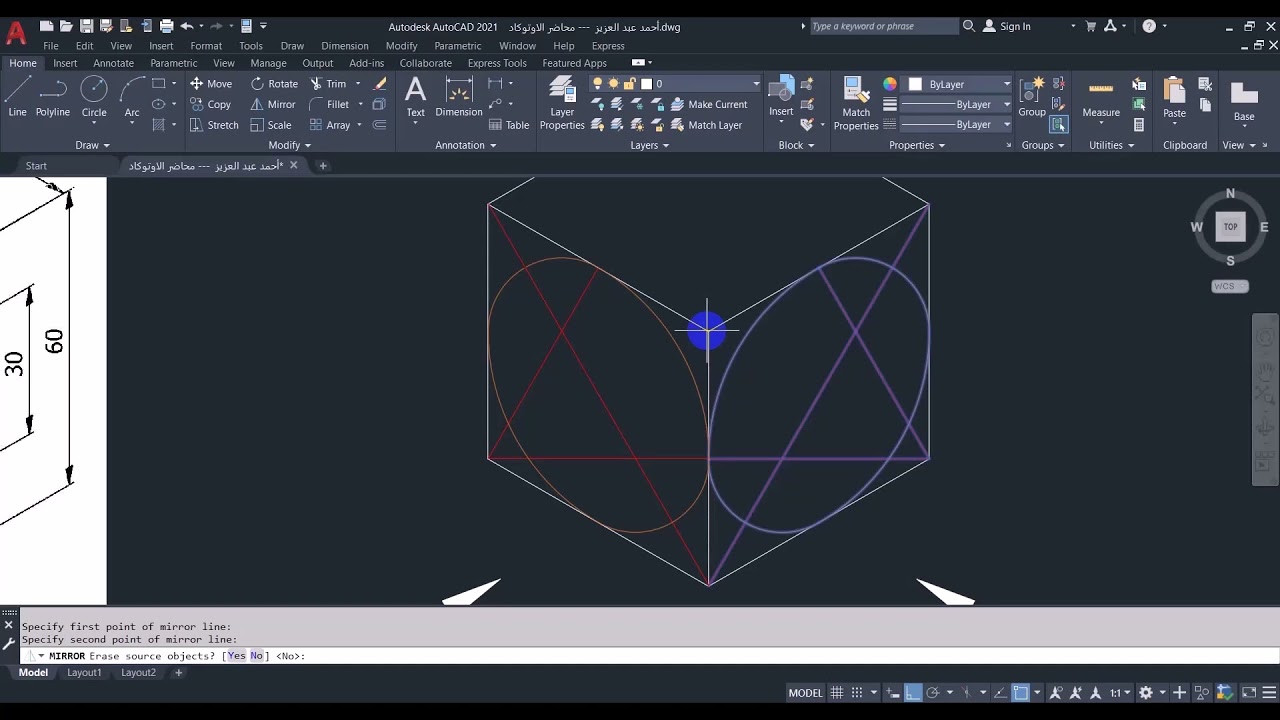This screenshot has width=1280, height=720.
Task: Expand the Layers panel
Action: pyautogui.click(x=650, y=145)
